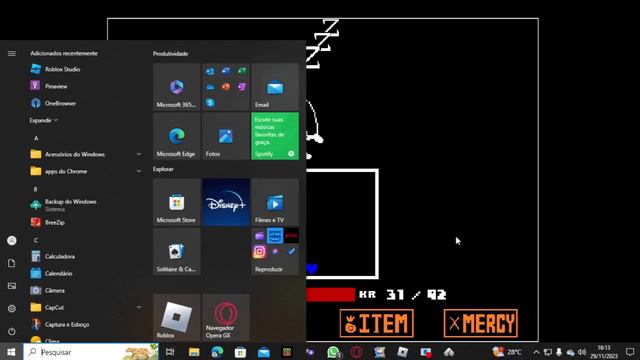
Task: Start Solitaire & Casual Games tile
Action: [177, 251]
